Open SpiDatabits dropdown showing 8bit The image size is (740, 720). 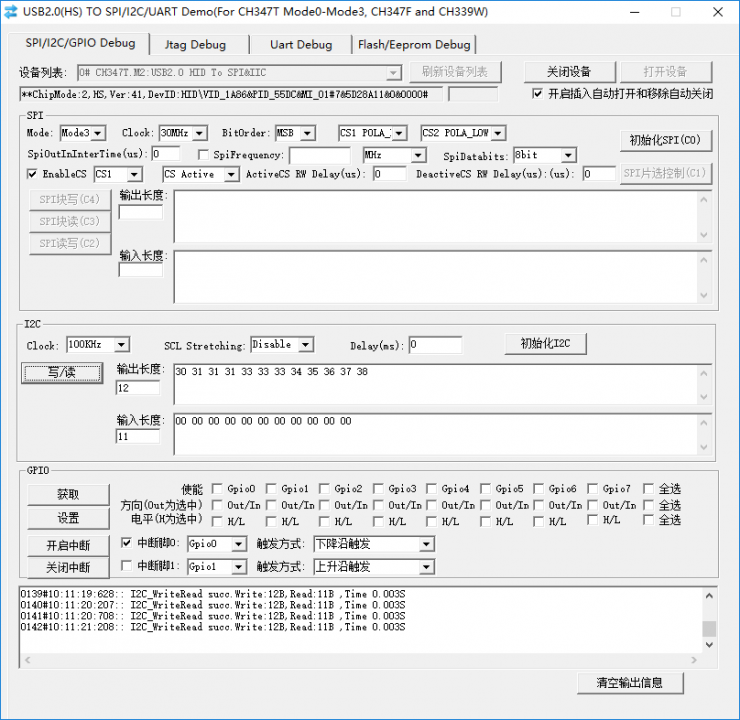pos(545,155)
